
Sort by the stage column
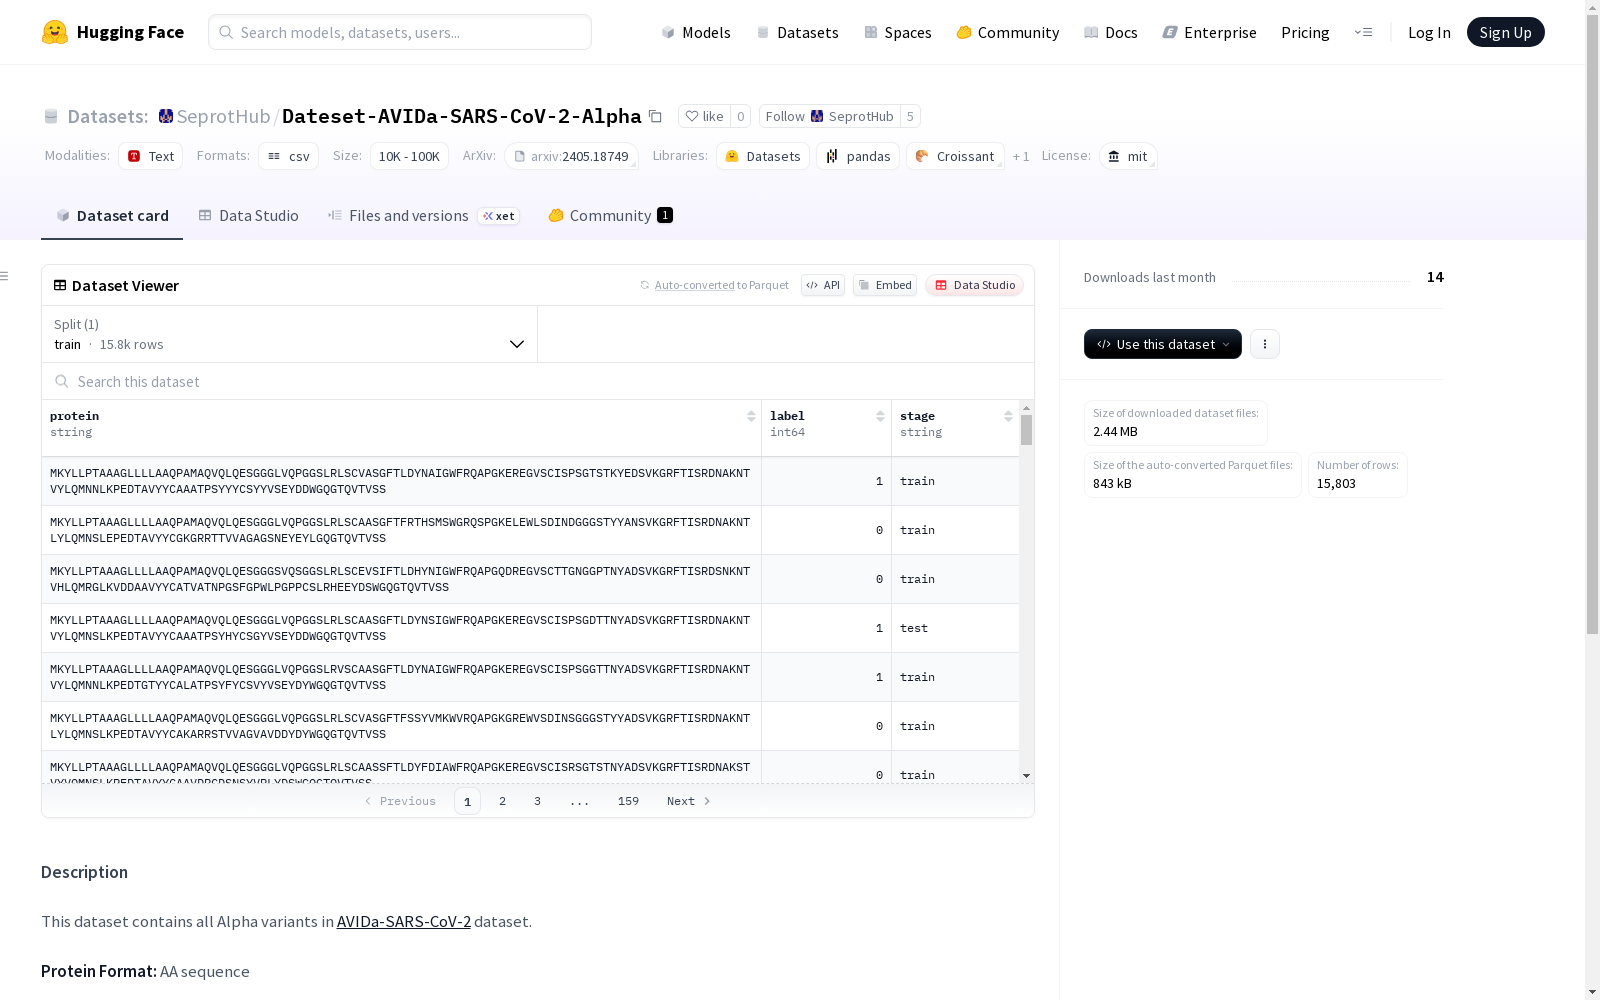tap(1008, 416)
